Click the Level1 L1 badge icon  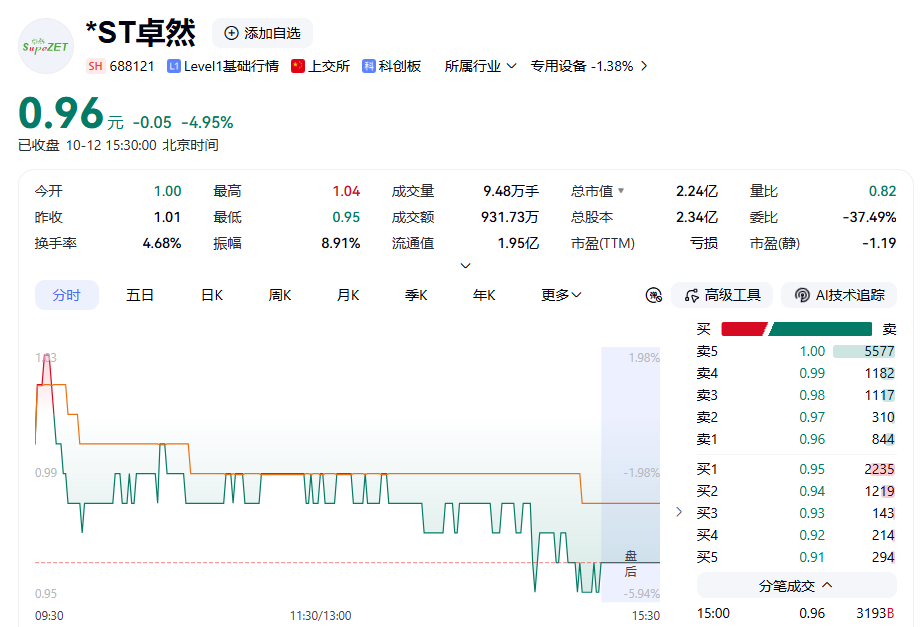173,66
